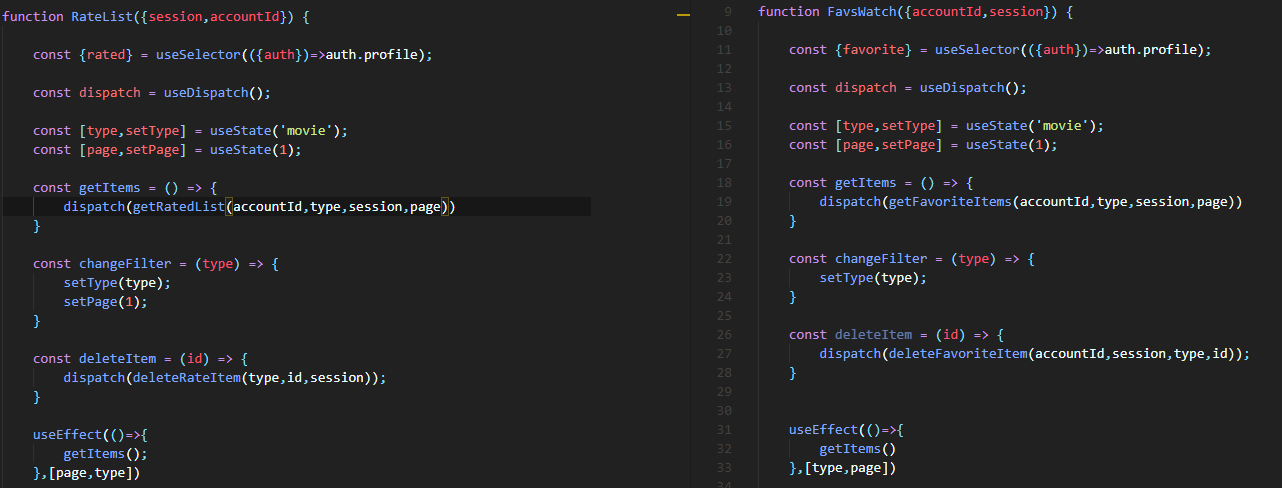The image size is (1282, 488).
Task: Click setPage(1) inside left pane changeFilter
Action: pyautogui.click(x=106, y=302)
